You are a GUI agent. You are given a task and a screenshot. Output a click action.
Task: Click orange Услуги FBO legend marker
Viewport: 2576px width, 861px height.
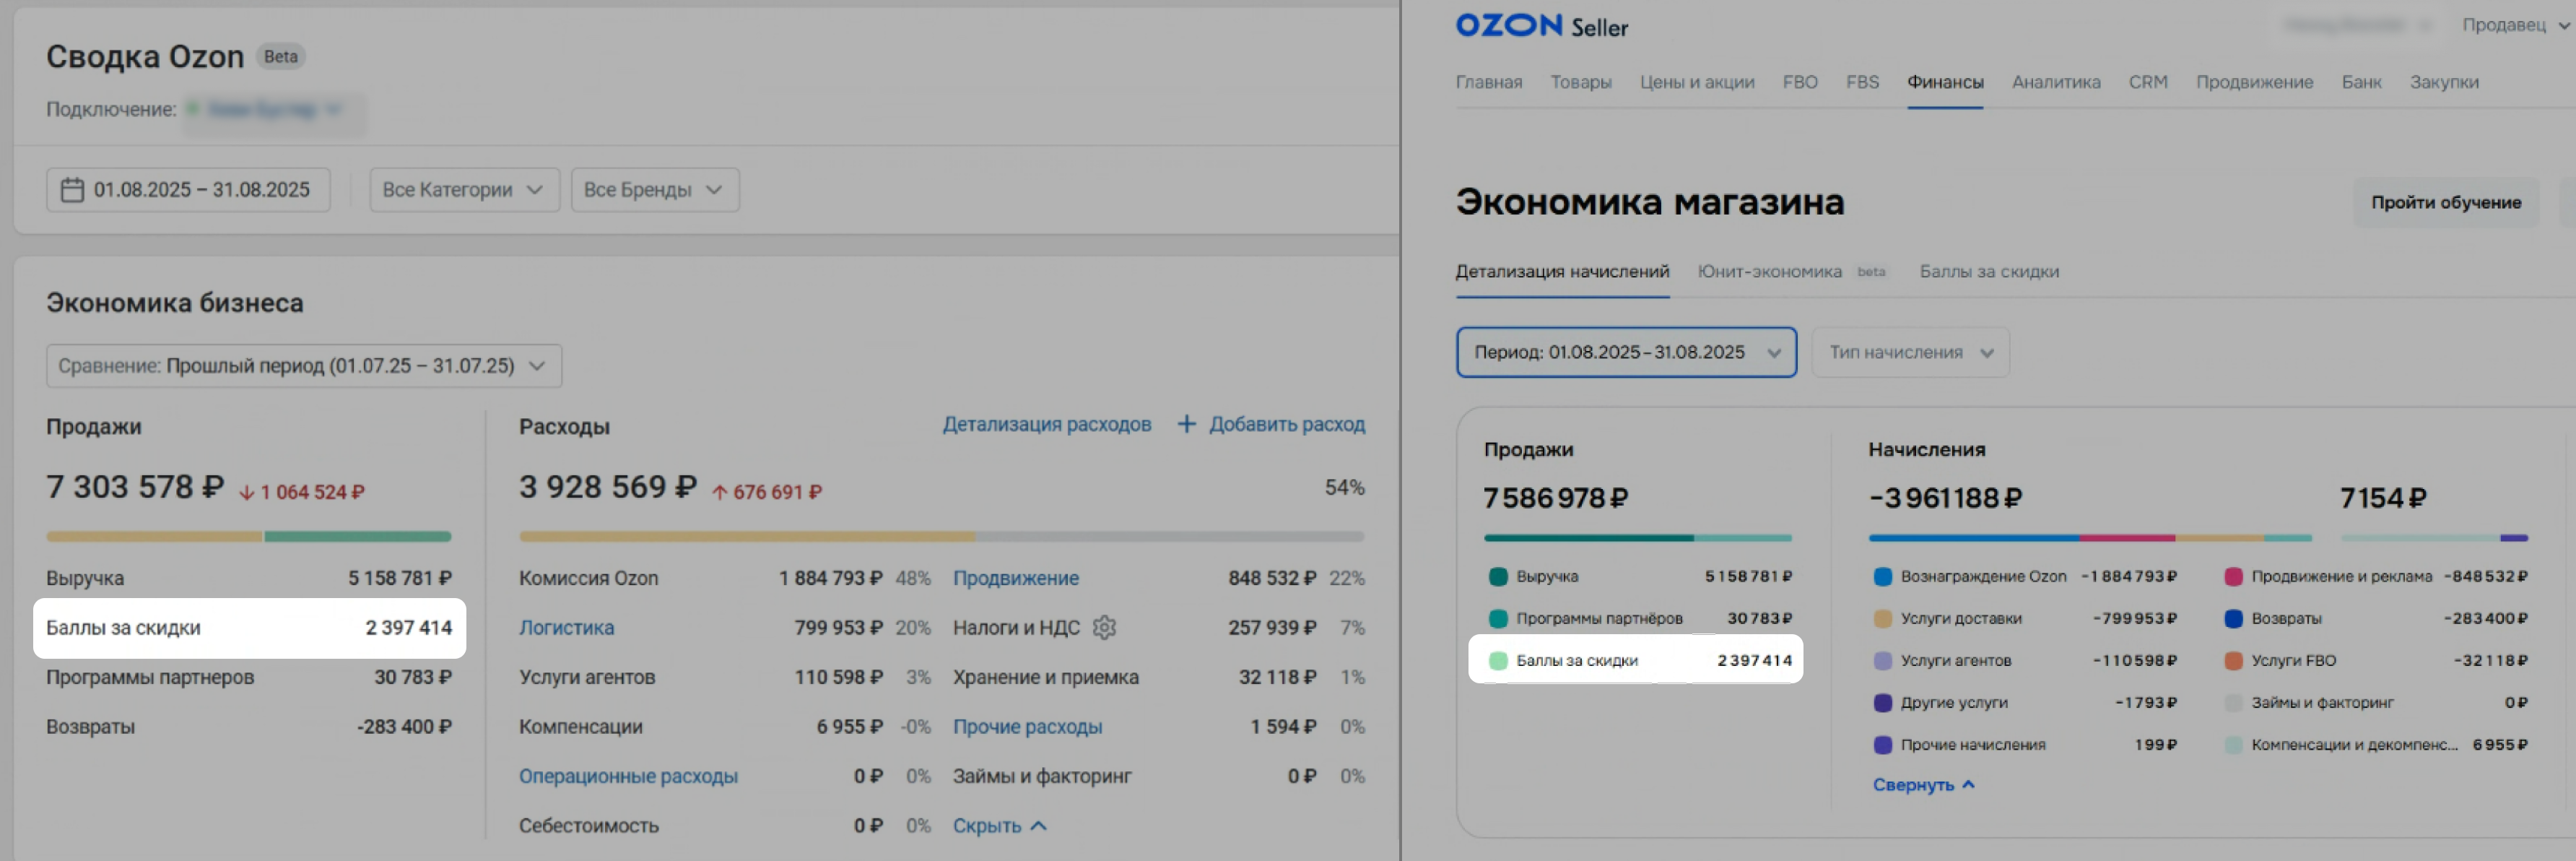click(x=2233, y=661)
